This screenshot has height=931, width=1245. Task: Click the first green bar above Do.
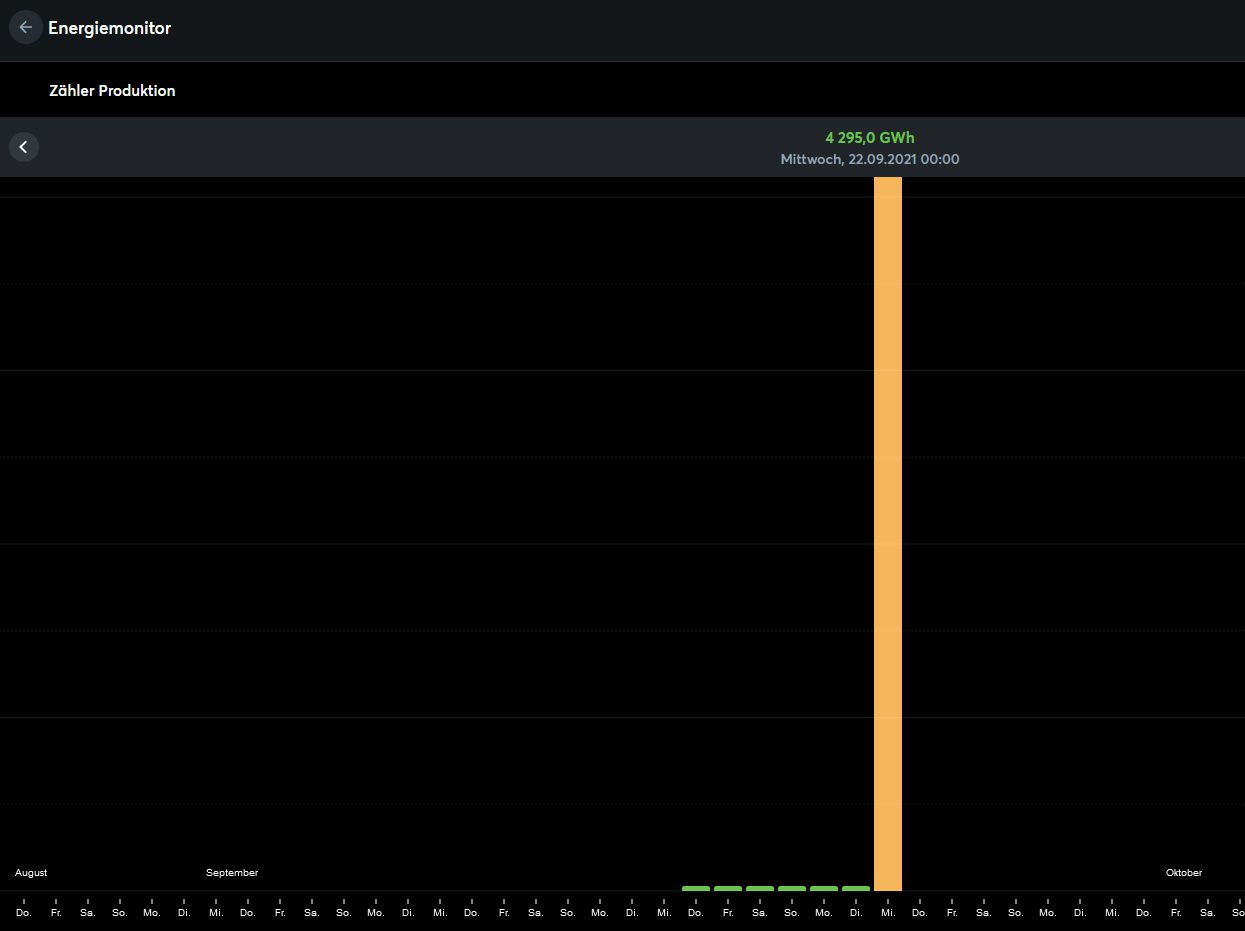click(x=696, y=888)
